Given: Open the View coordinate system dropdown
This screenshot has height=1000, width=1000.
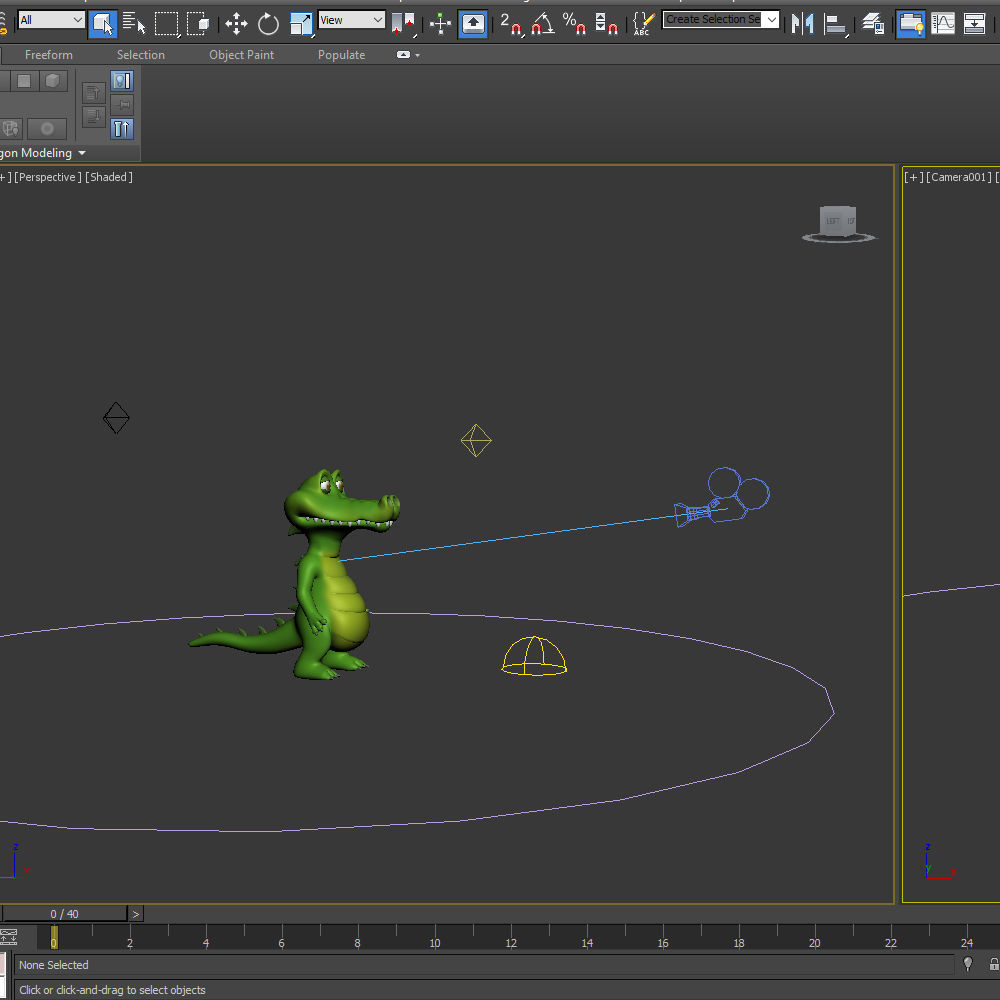Looking at the screenshot, I should (351, 20).
